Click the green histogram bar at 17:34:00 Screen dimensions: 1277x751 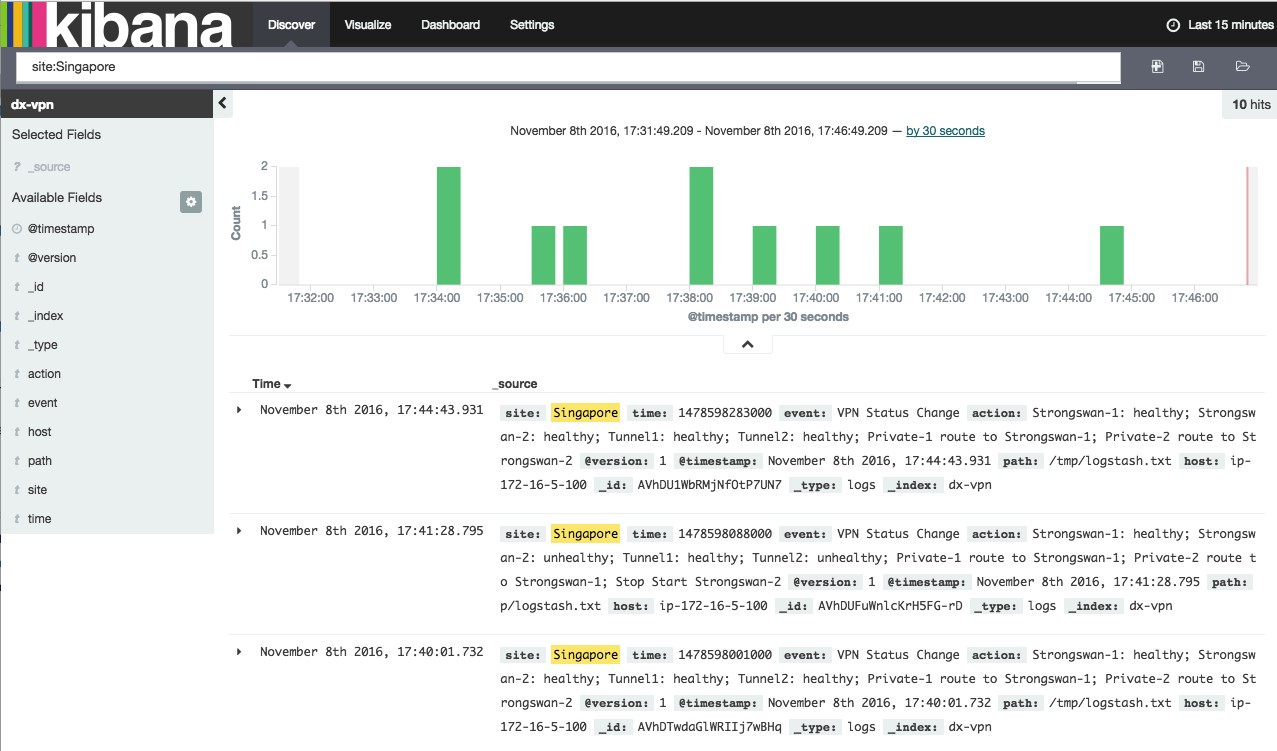(449, 226)
